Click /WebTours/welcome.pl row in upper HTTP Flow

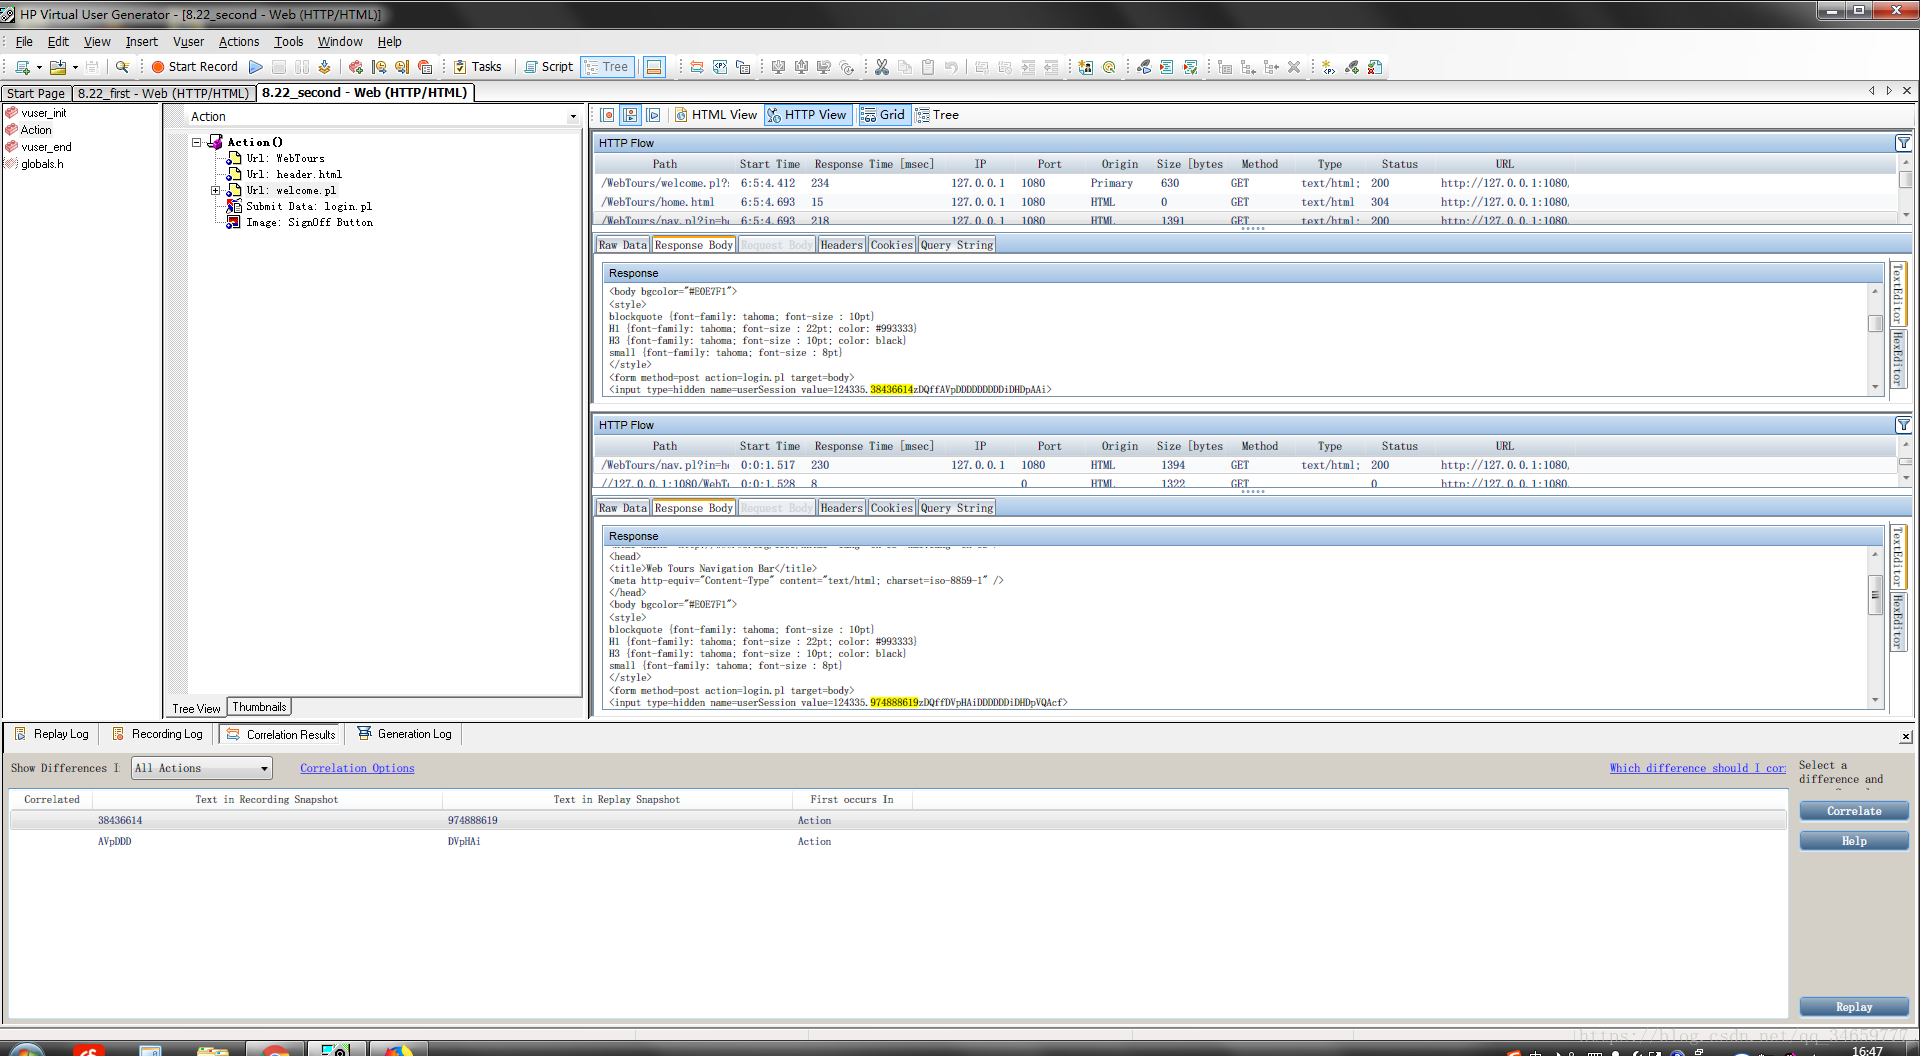coord(1245,183)
